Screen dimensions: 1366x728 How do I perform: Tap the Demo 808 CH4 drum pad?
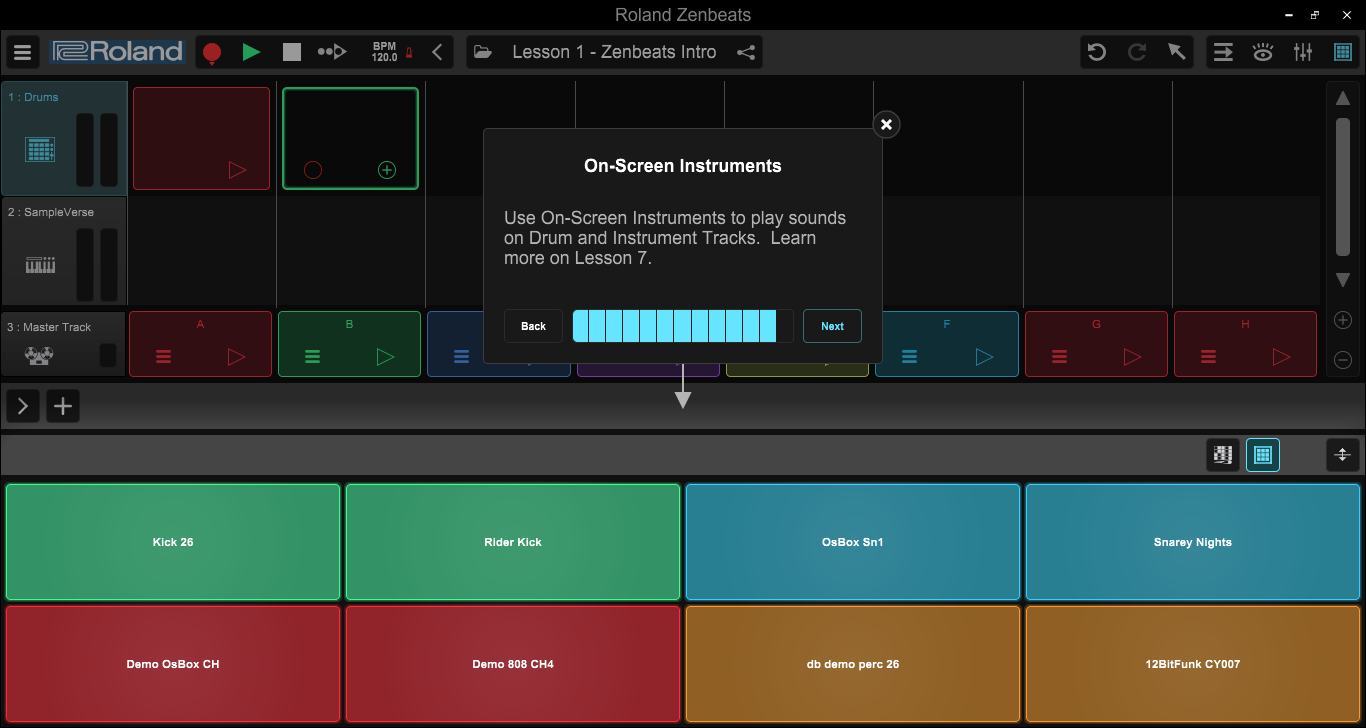pyautogui.click(x=513, y=664)
